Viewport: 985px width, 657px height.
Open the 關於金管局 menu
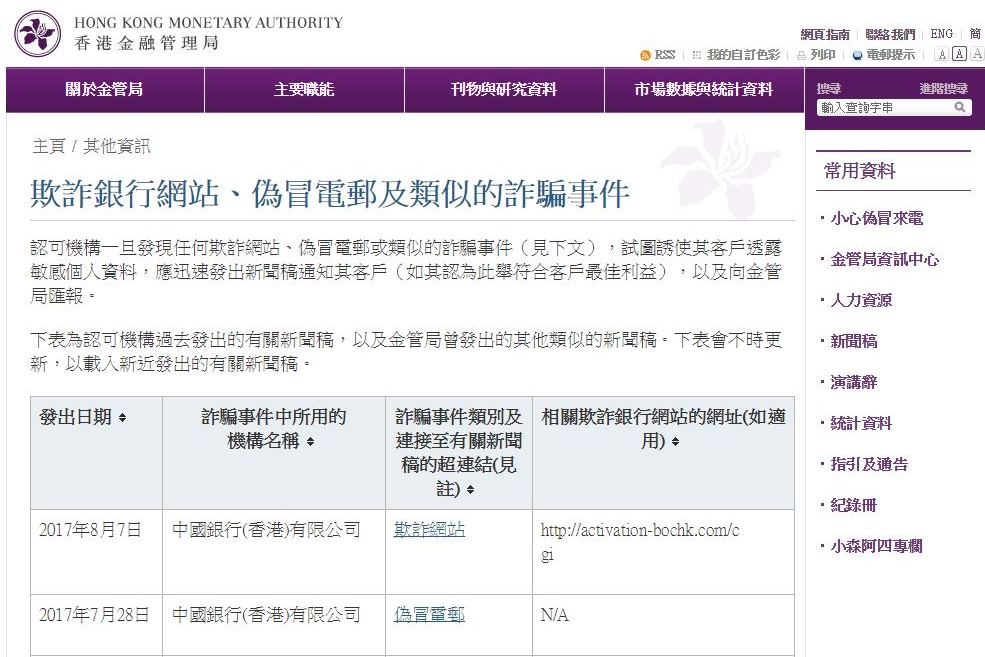pyautogui.click(x=104, y=90)
